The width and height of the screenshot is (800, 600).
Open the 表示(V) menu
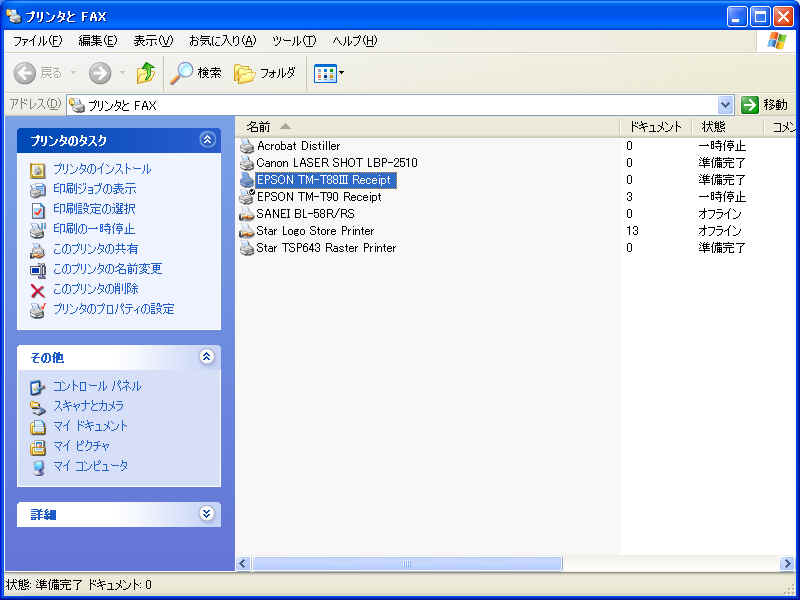tap(153, 41)
